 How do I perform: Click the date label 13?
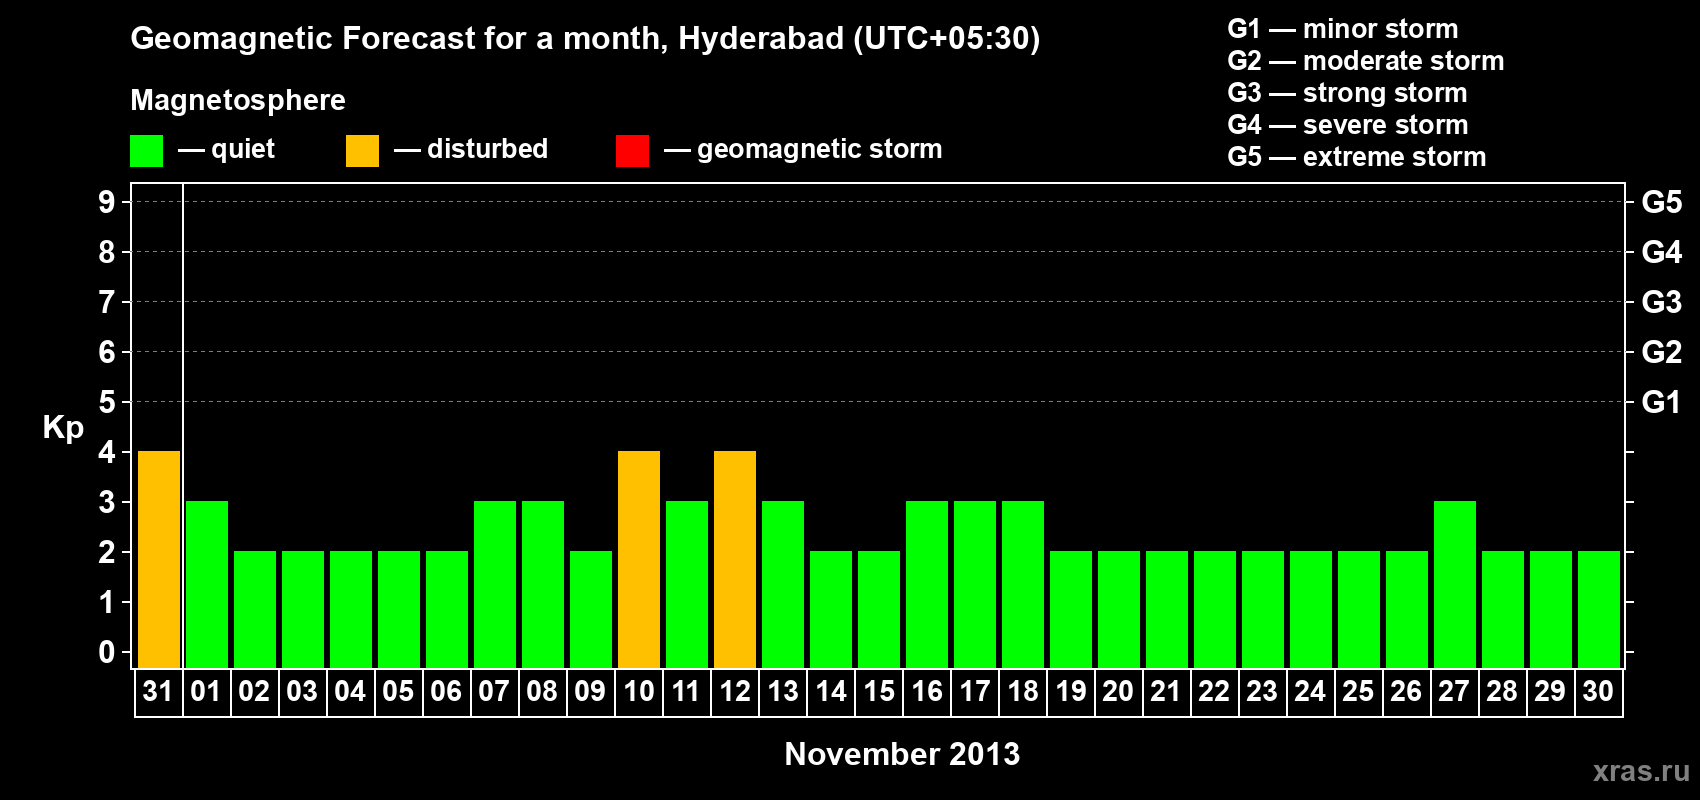783,691
